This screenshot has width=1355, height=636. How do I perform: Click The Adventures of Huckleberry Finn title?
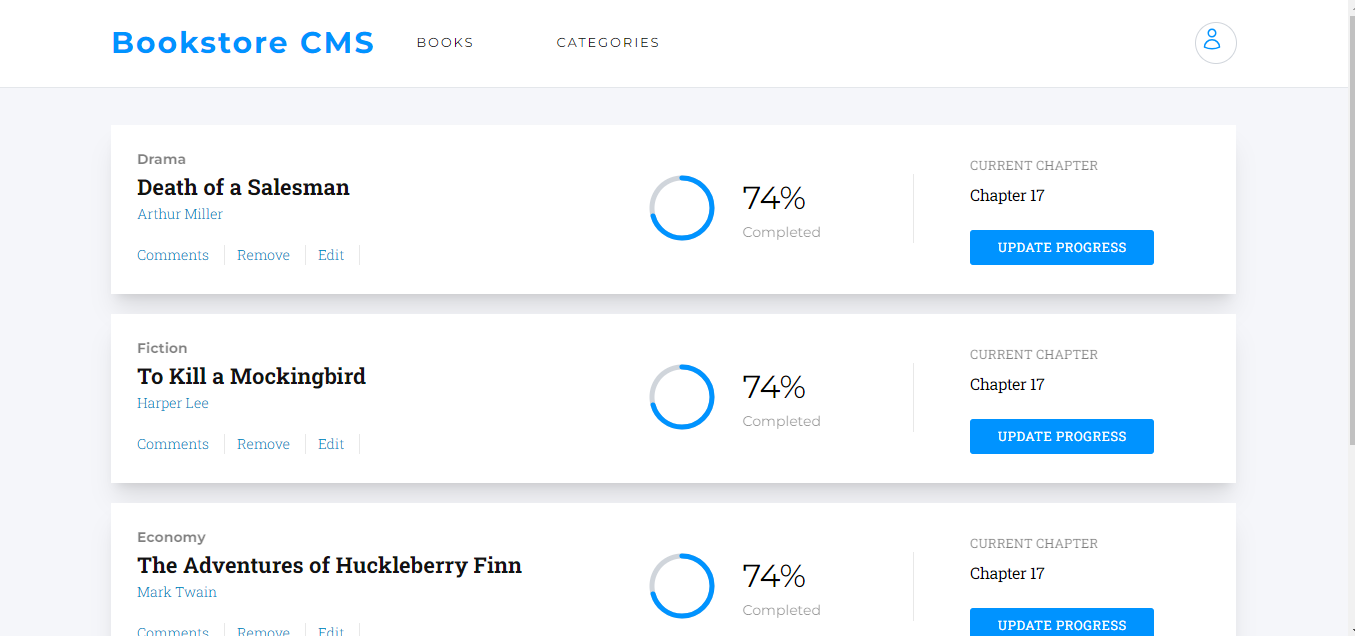click(x=329, y=565)
